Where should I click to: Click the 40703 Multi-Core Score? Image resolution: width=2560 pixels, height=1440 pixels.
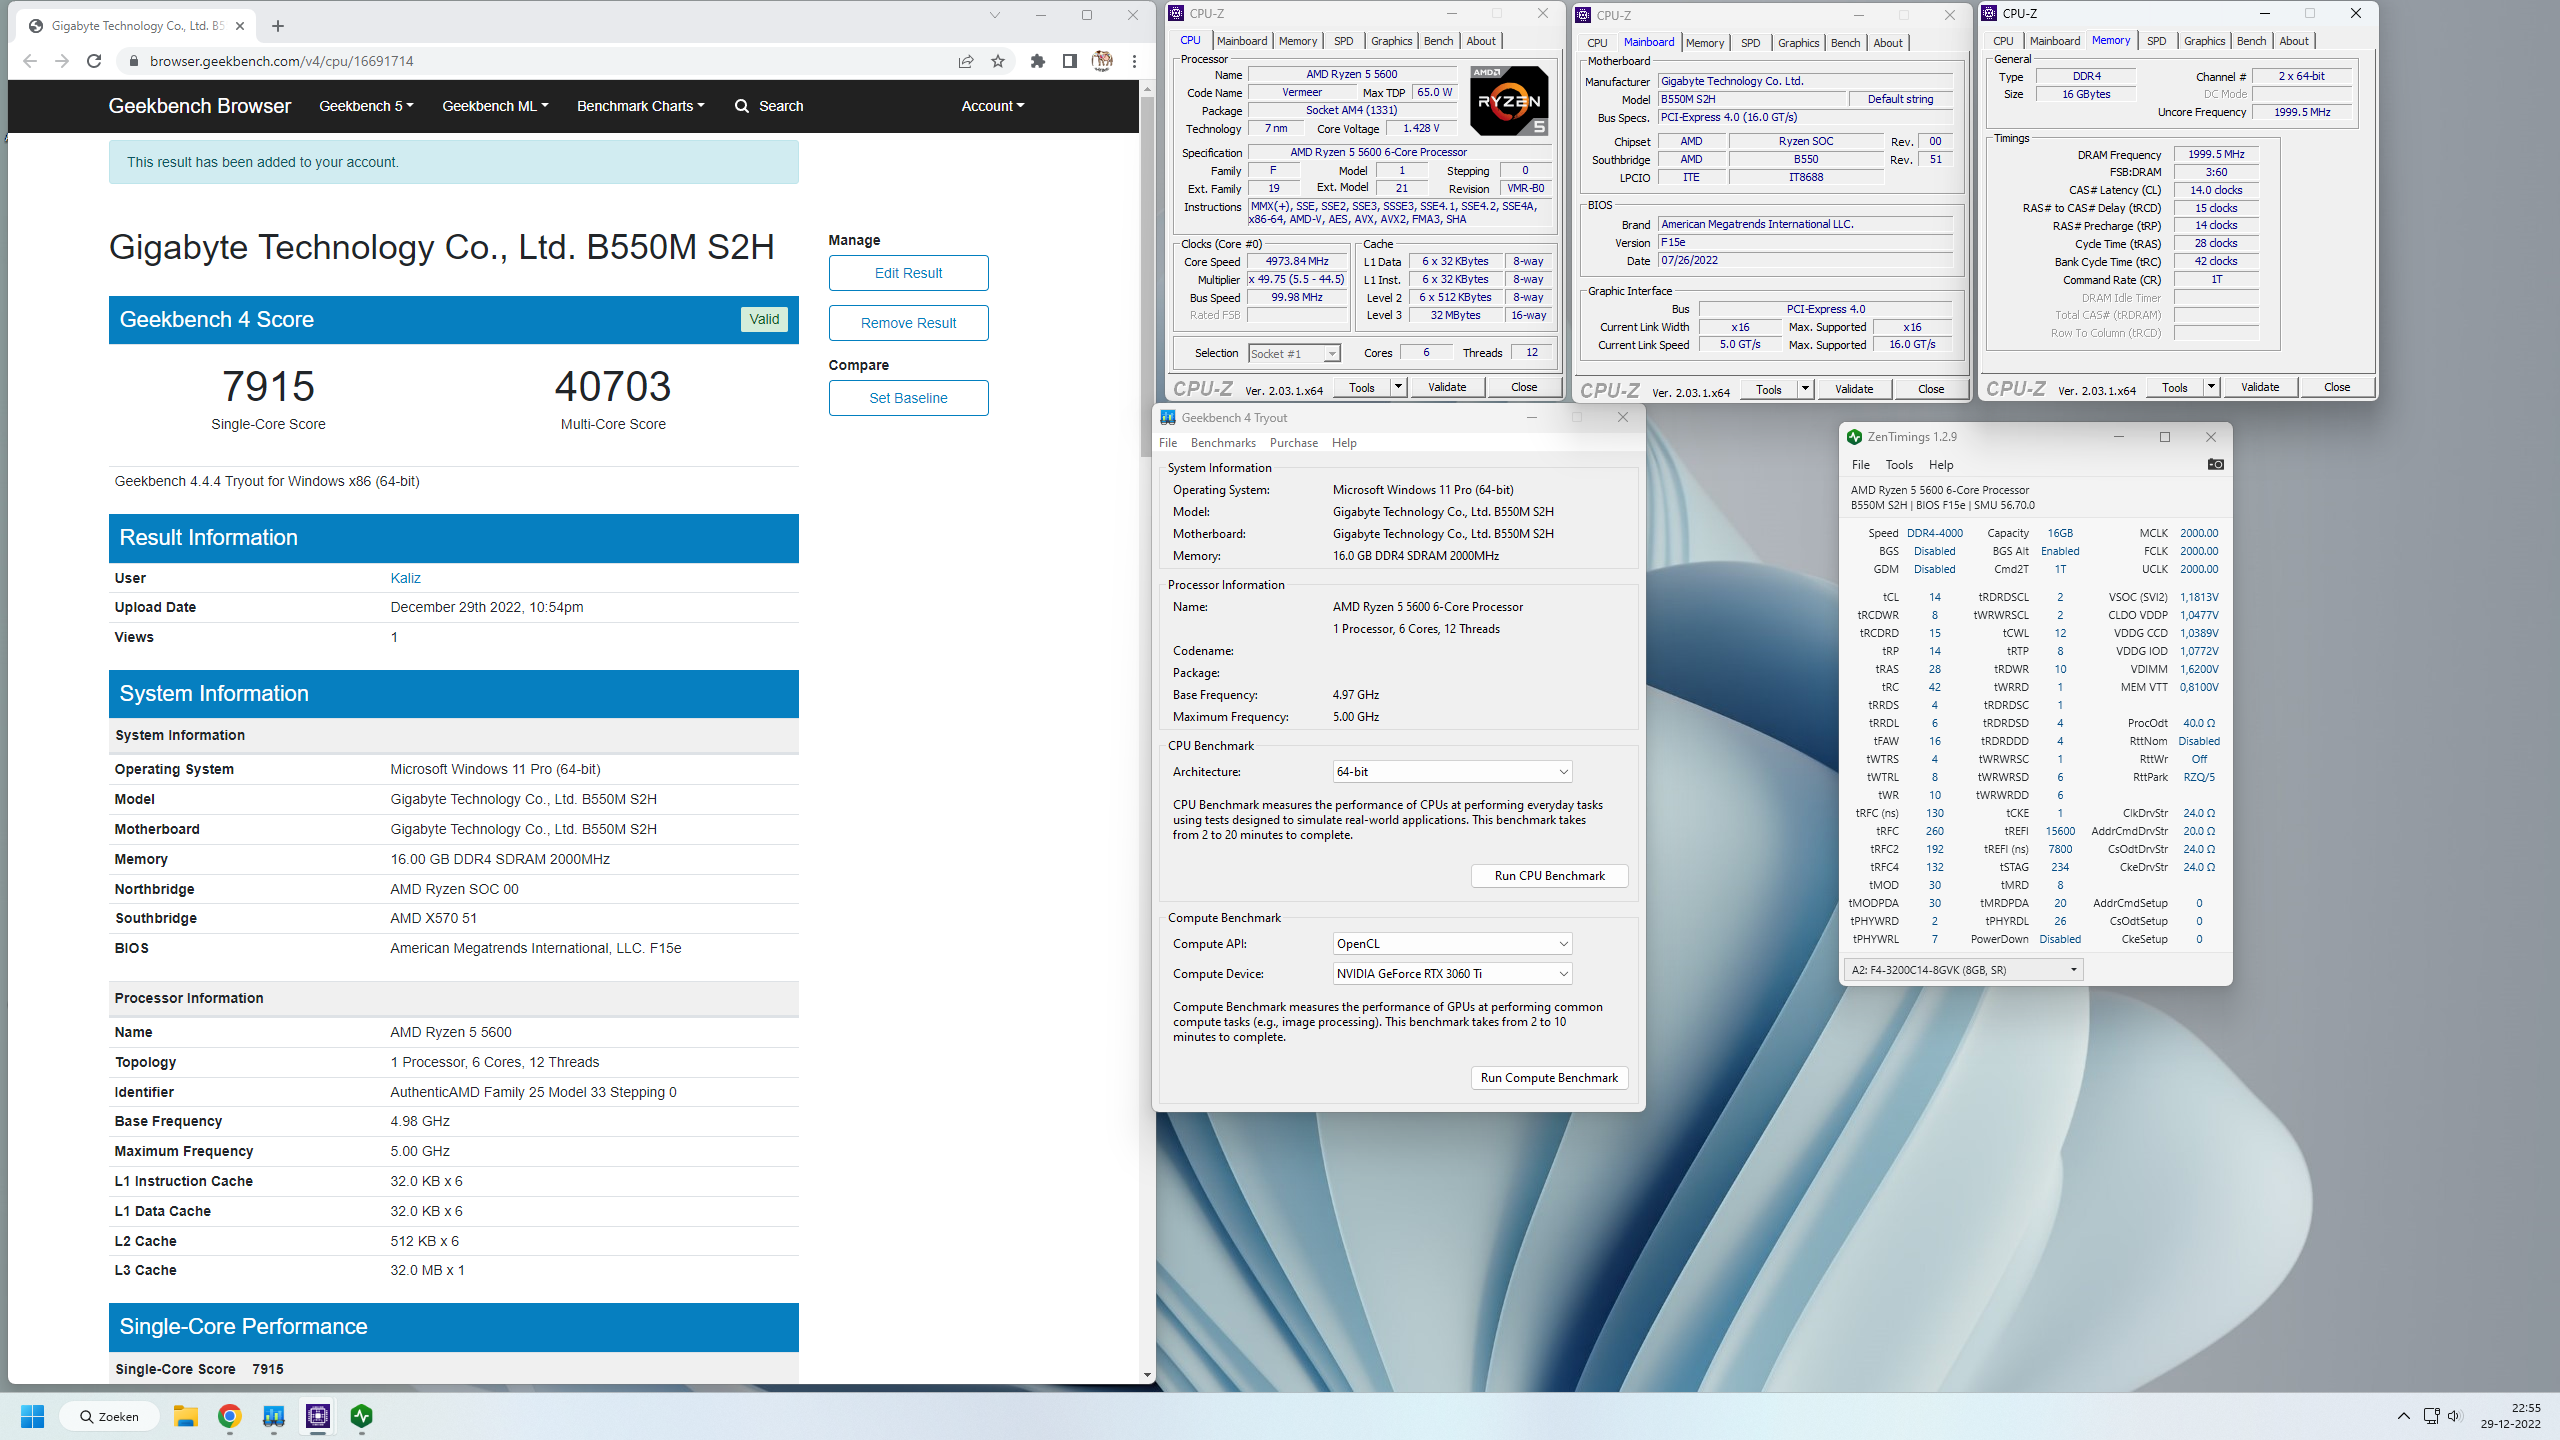click(613, 387)
